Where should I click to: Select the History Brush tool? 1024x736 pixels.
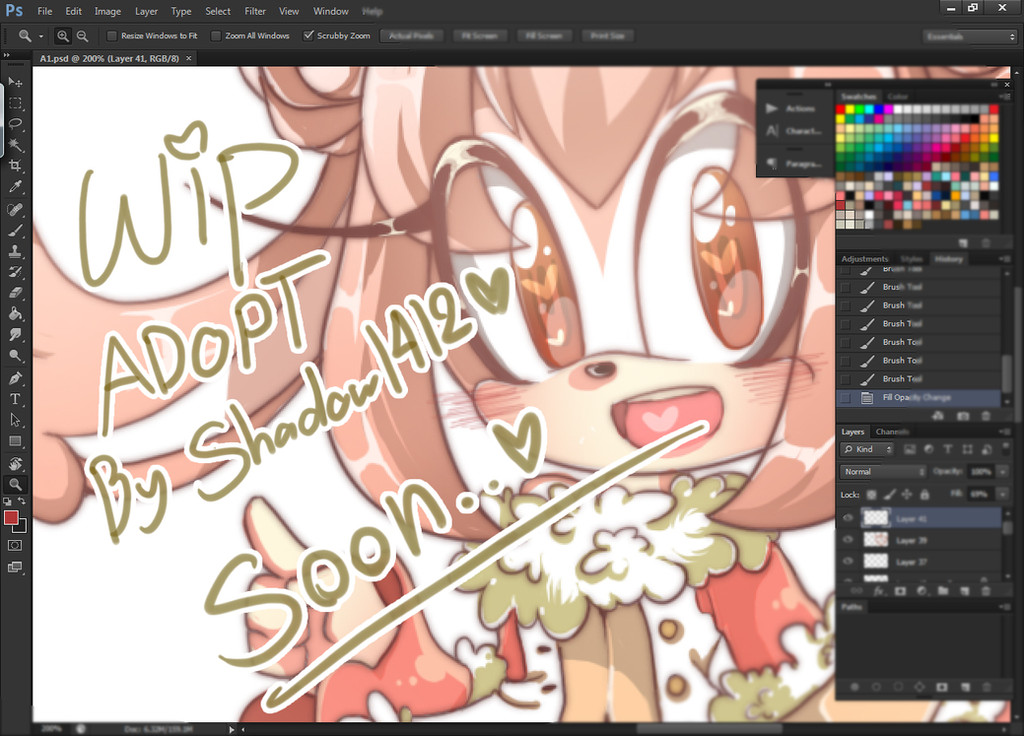[15, 272]
